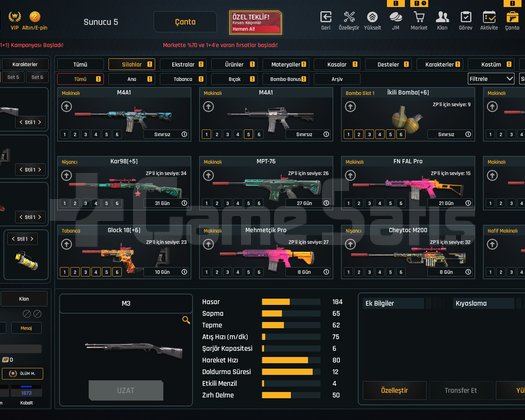Open the Özelleştir tools icon
The width and height of the screenshot is (525, 420).
coord(349,17)
